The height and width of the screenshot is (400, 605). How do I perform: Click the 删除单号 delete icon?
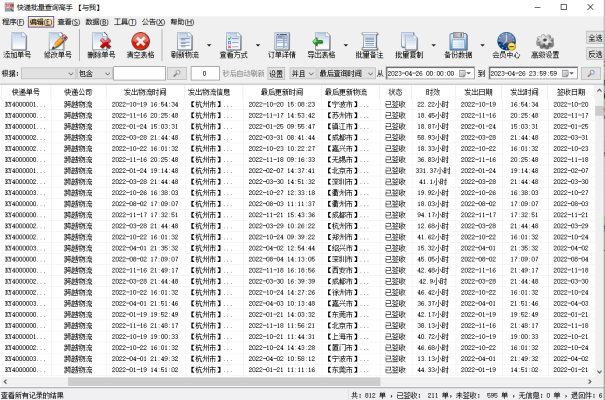click(102, 43)
